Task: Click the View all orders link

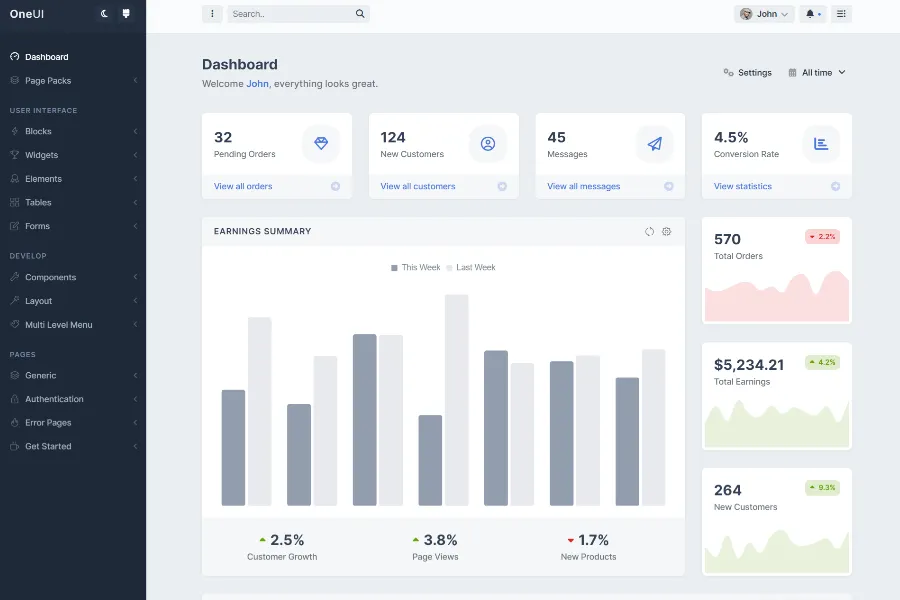Action: click(x=243, y=186)
